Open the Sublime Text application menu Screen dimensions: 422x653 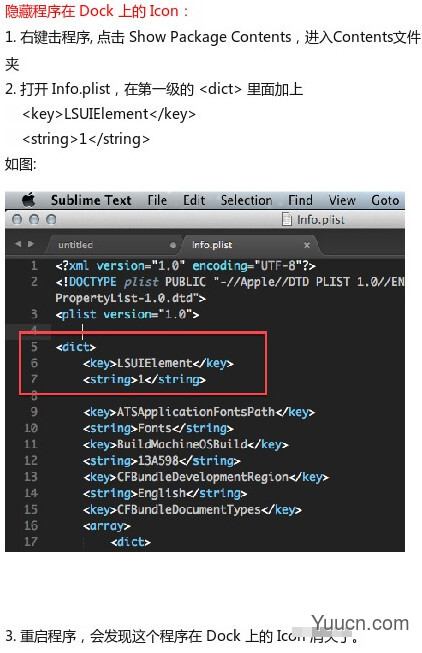tap(91, 200)
